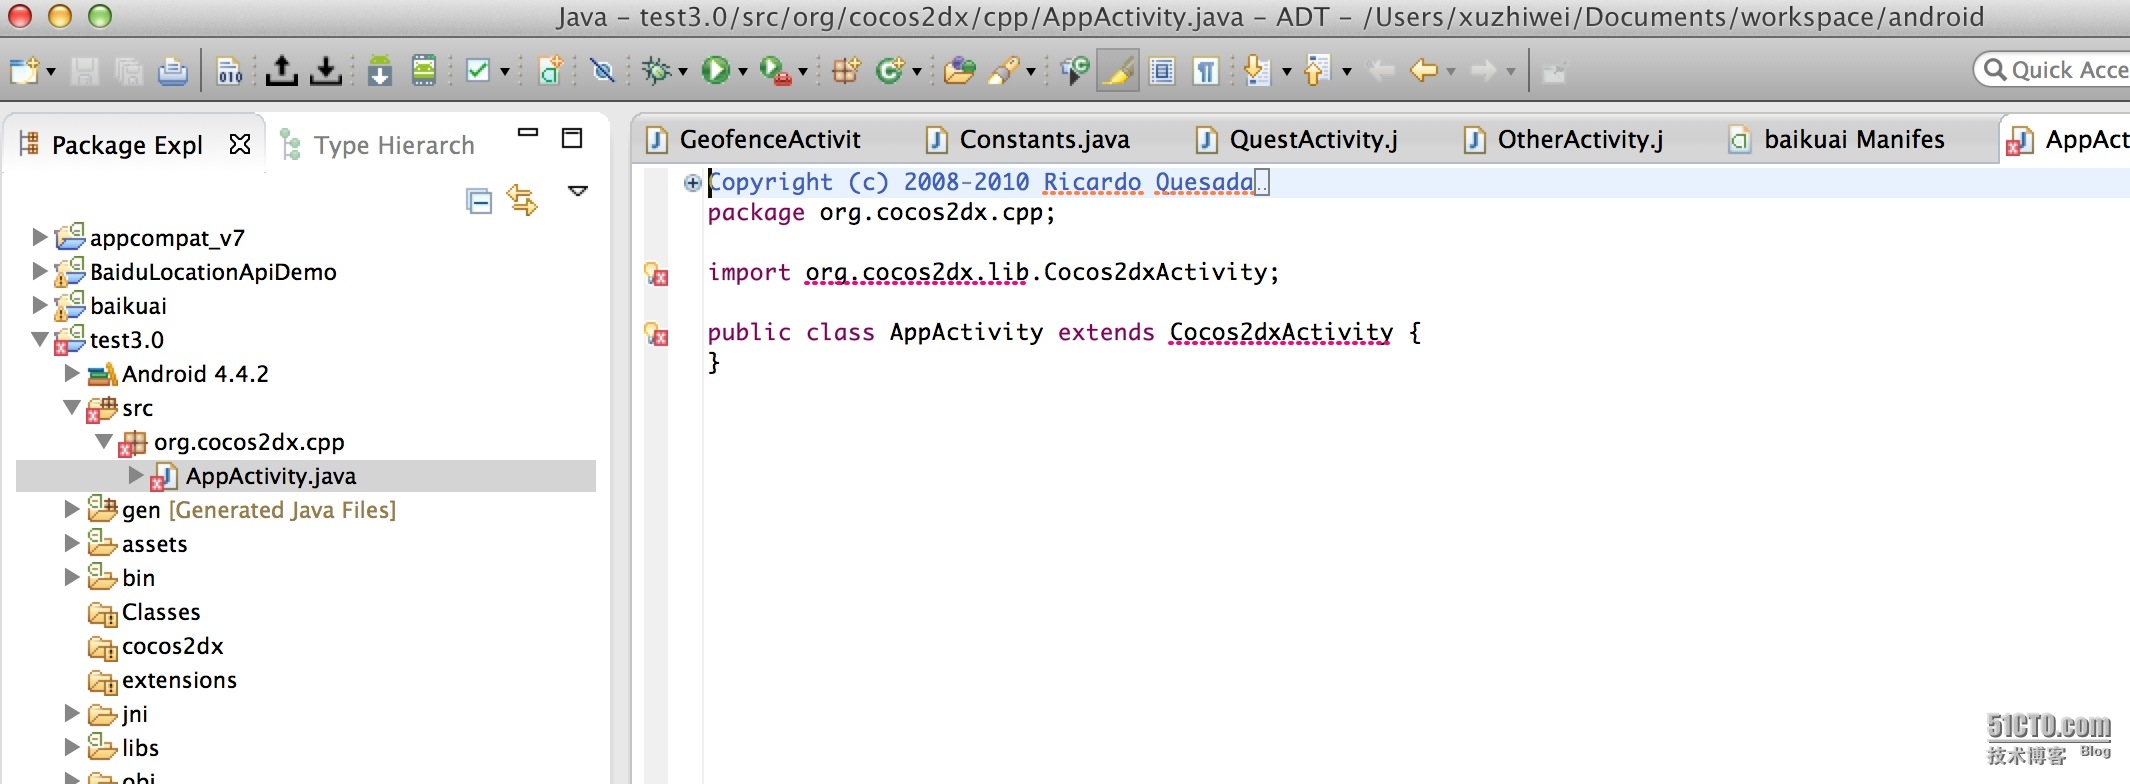Click the Debug bug icon
Viewport: 2130px width, 784px height.
click(657, 71)
